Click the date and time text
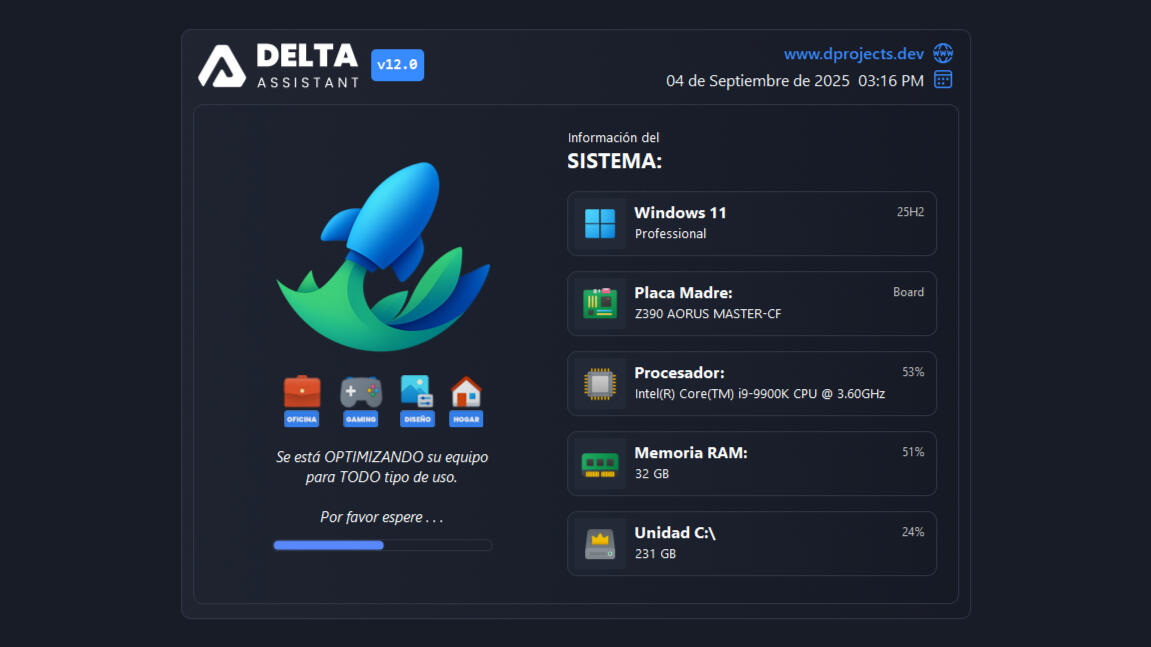The width and height of the screenshot is (1151, 647). click(794, 81)
